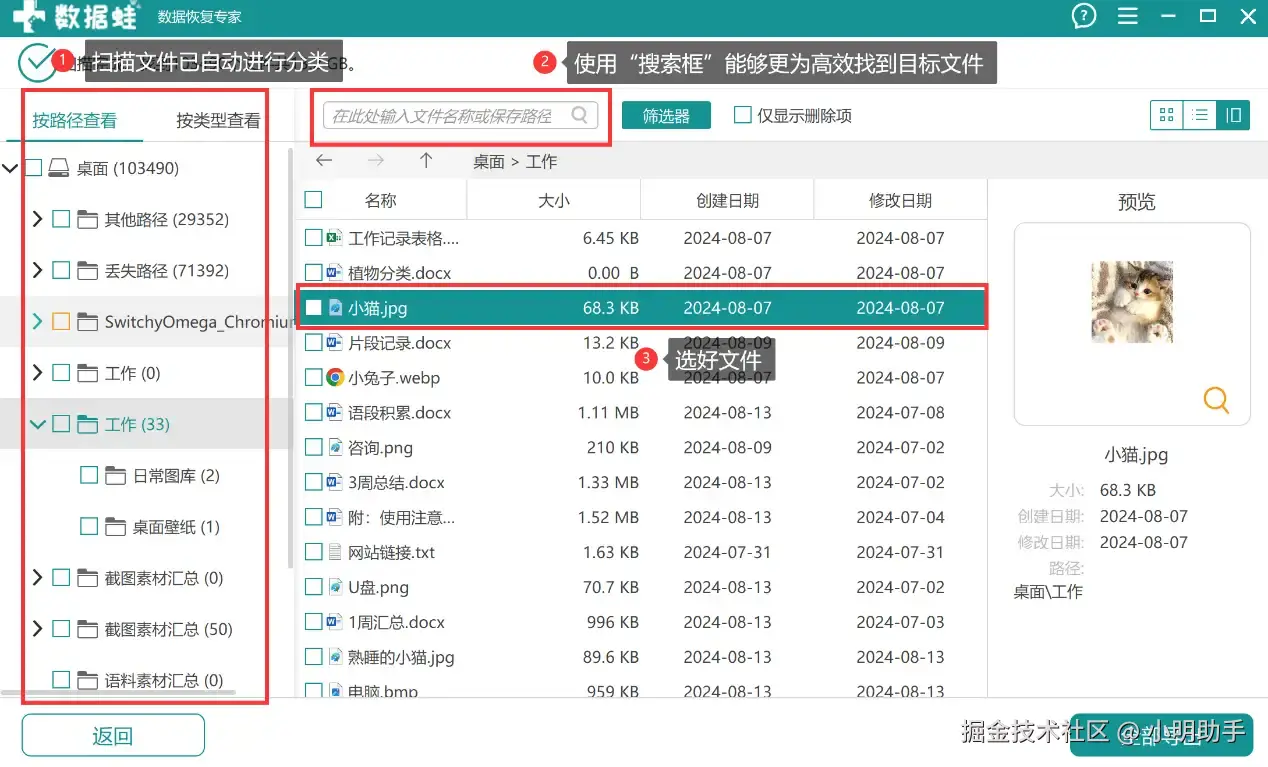Click the image icon of 咨询.png
This screenshot has width=1268, height=767.
[x=336, y=448]
